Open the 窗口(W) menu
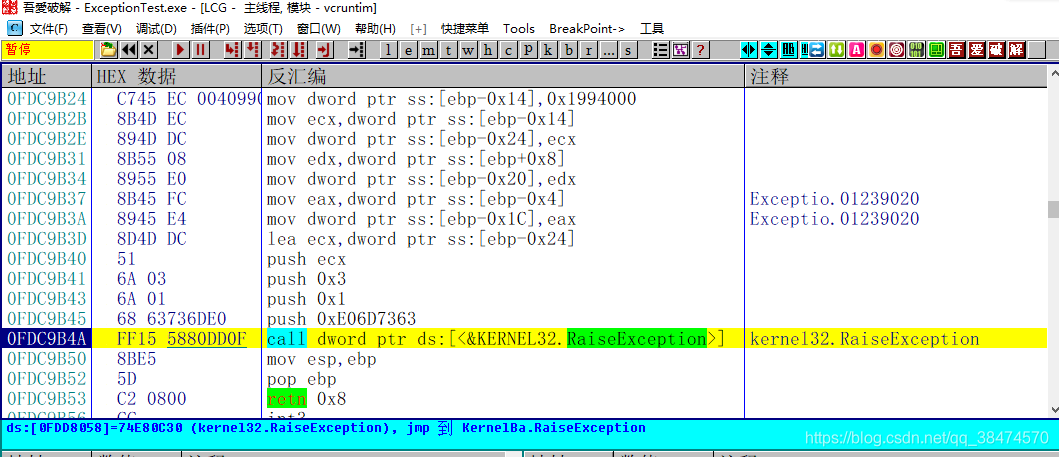This screenshot has height=457, width=1059. click(319, 29)
